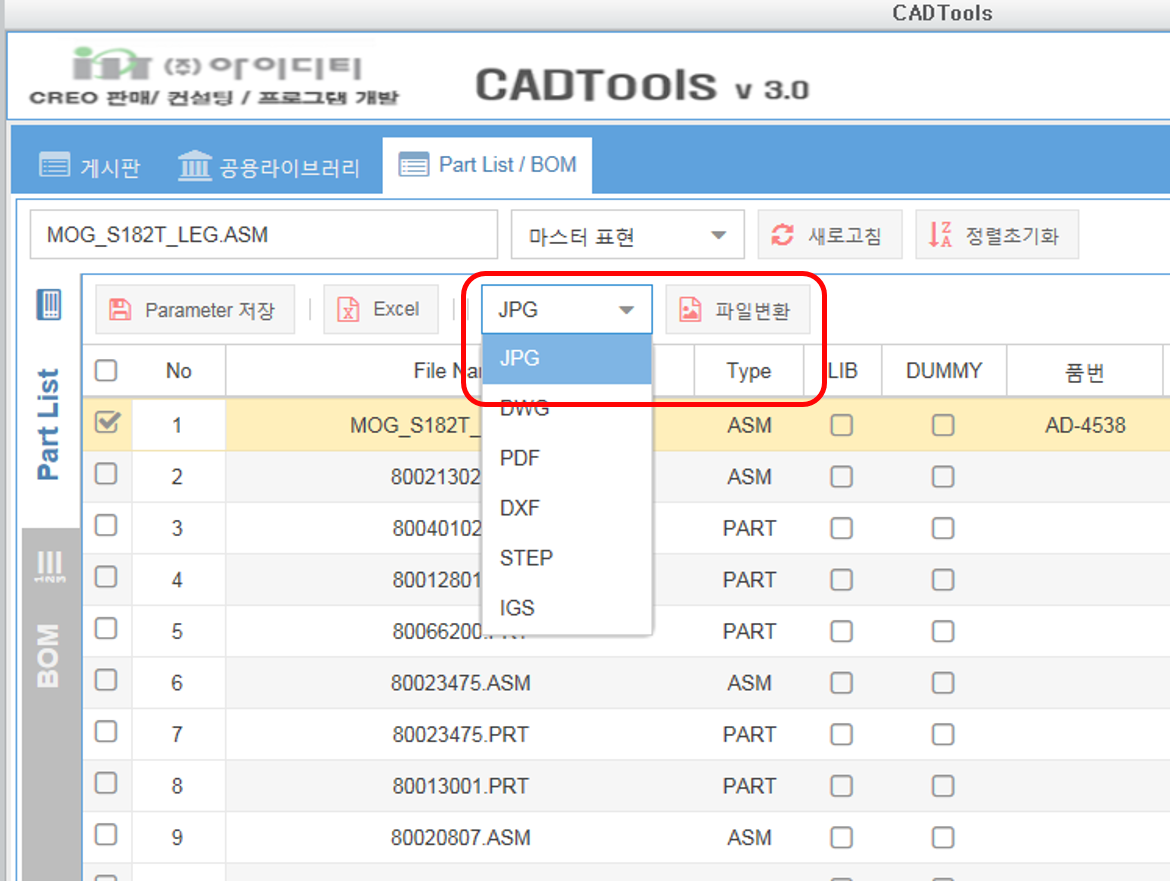The image size is (1170, 881).
Task: Click the 파일변환 button
Action: 738,309
